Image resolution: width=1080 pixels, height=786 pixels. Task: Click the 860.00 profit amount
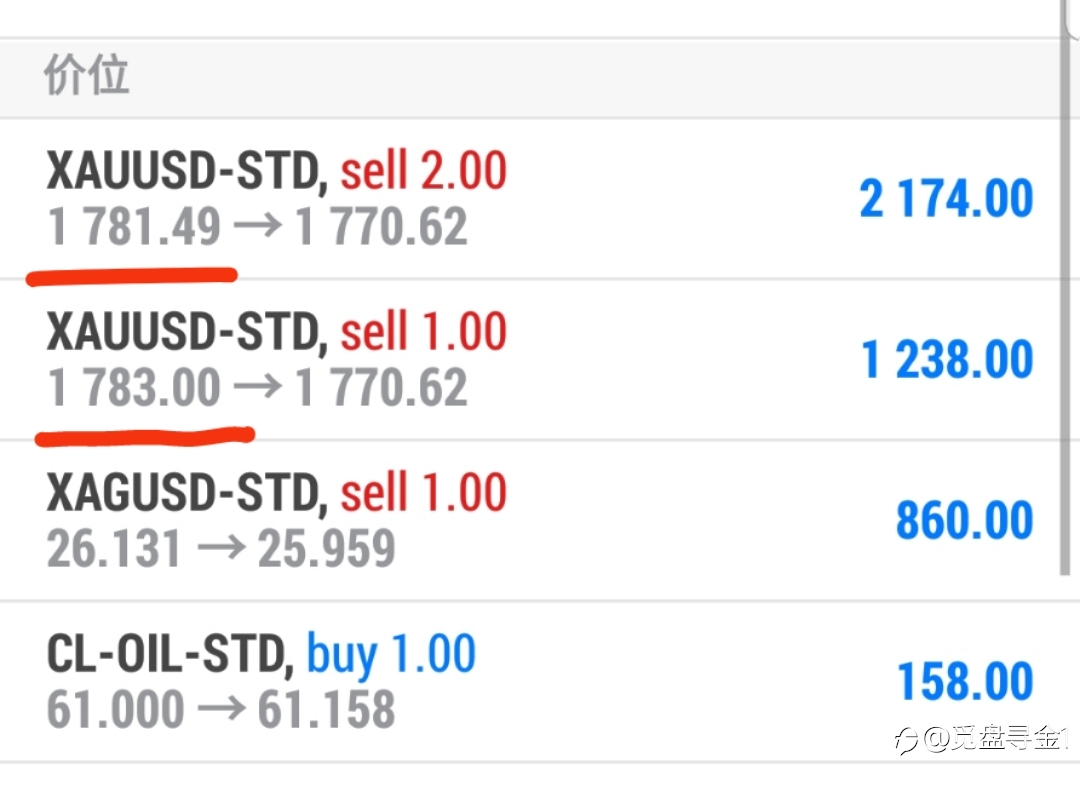pos(965,520)
